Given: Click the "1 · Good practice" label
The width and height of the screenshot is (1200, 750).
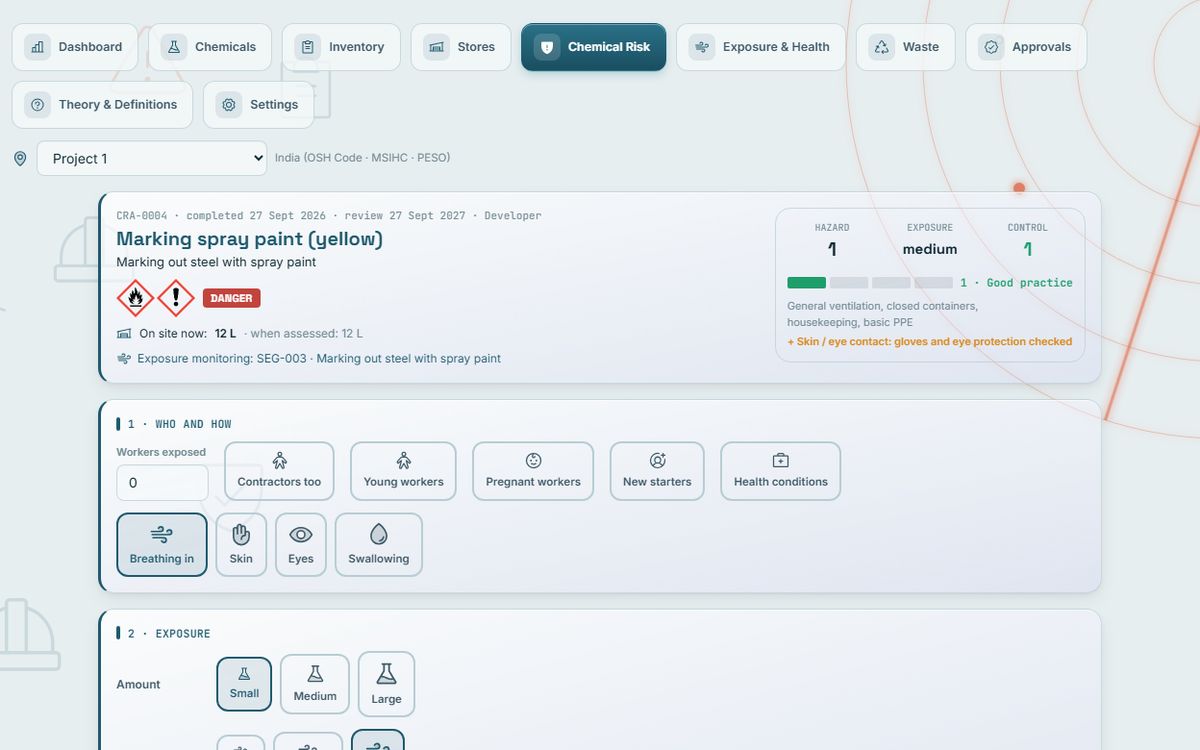Looking at the screenshot, I should coord(1016,283).
